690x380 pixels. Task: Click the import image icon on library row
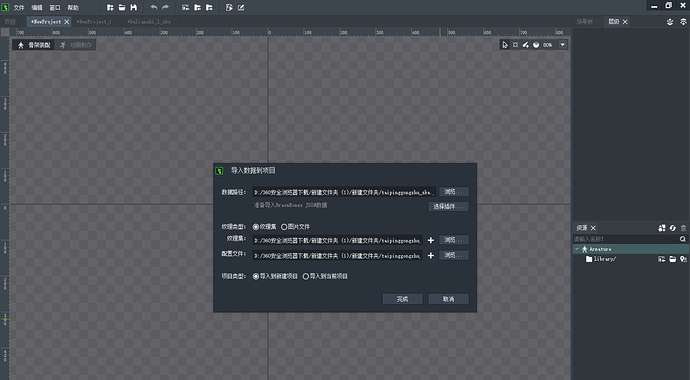(x=661, y=259)
